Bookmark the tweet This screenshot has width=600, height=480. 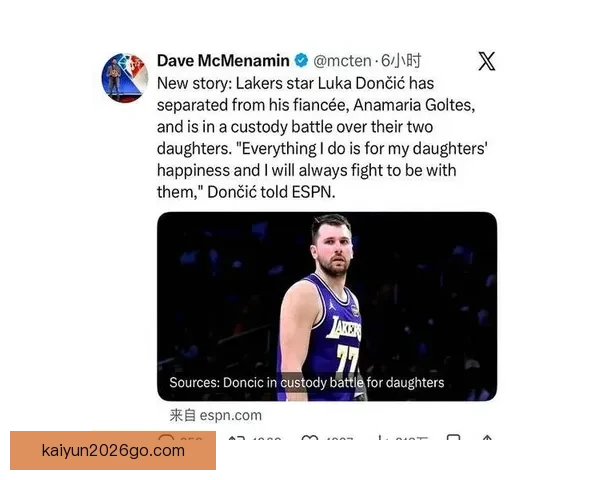point(453,438)
